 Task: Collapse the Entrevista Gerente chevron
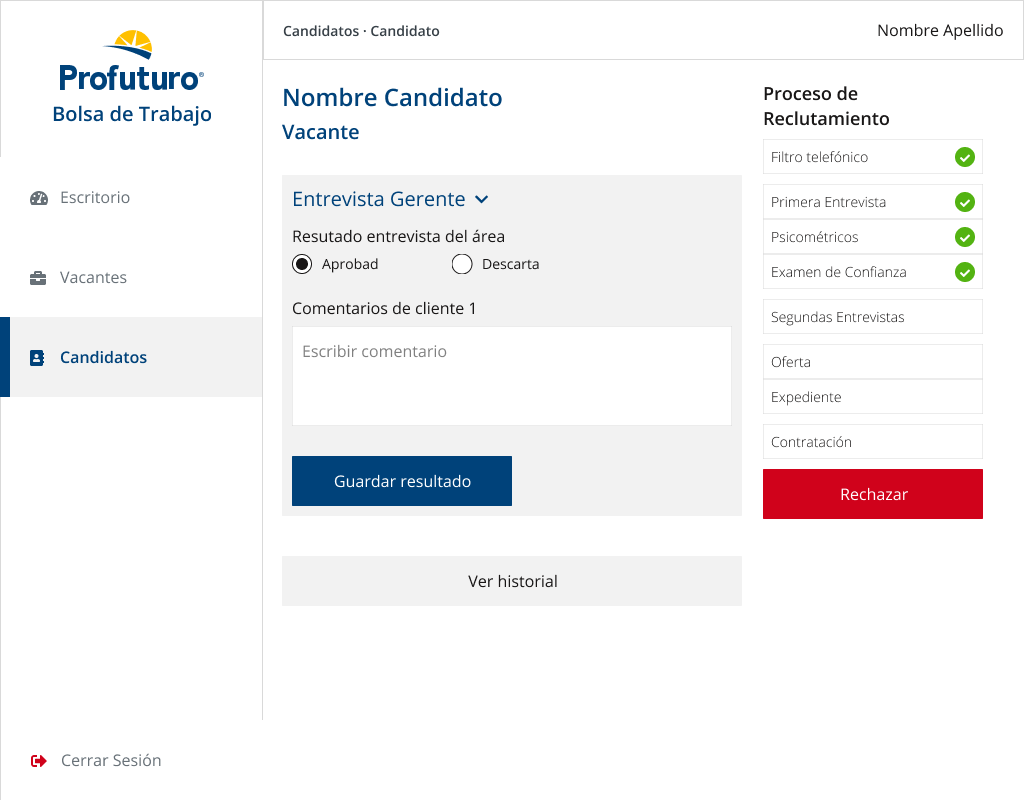pos(482,200)
